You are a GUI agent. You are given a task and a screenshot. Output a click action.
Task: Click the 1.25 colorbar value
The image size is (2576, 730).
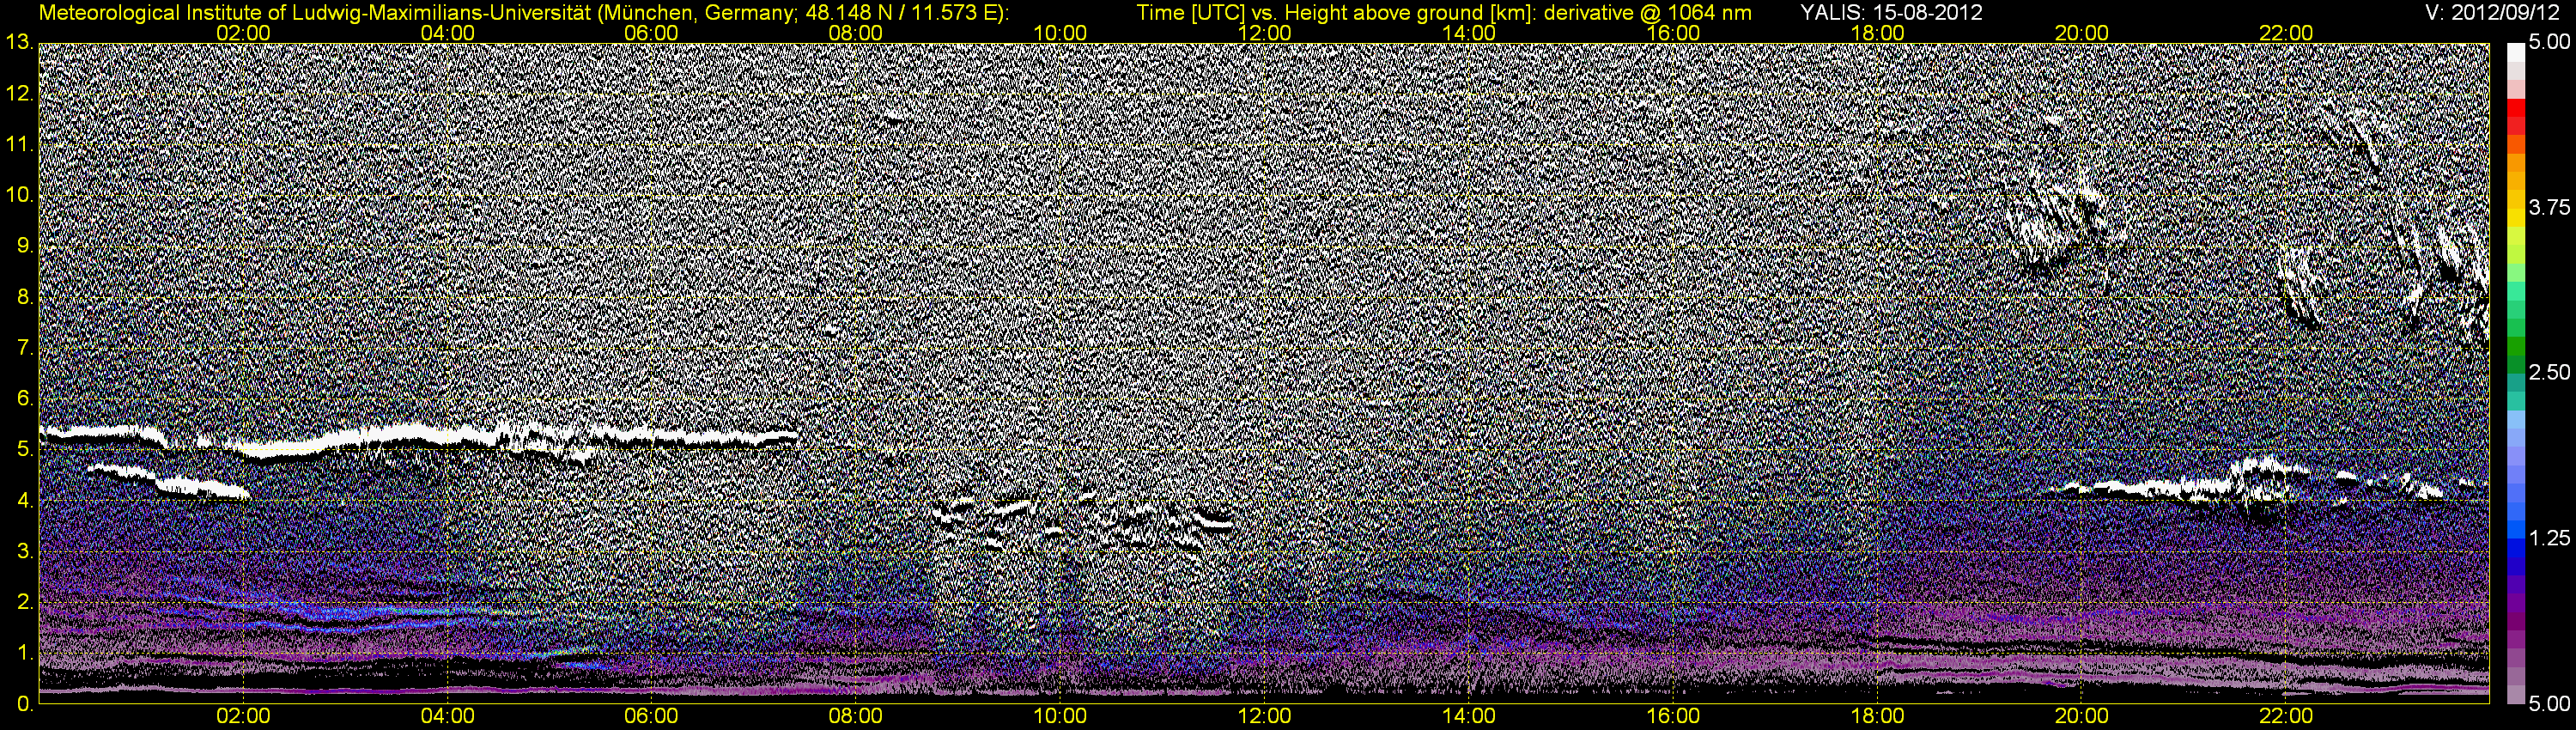coord(2549,538)
